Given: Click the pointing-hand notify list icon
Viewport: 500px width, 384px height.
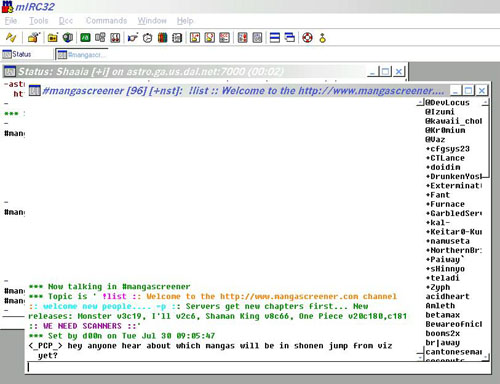Looking at the screenshot, I should point(132,38).
